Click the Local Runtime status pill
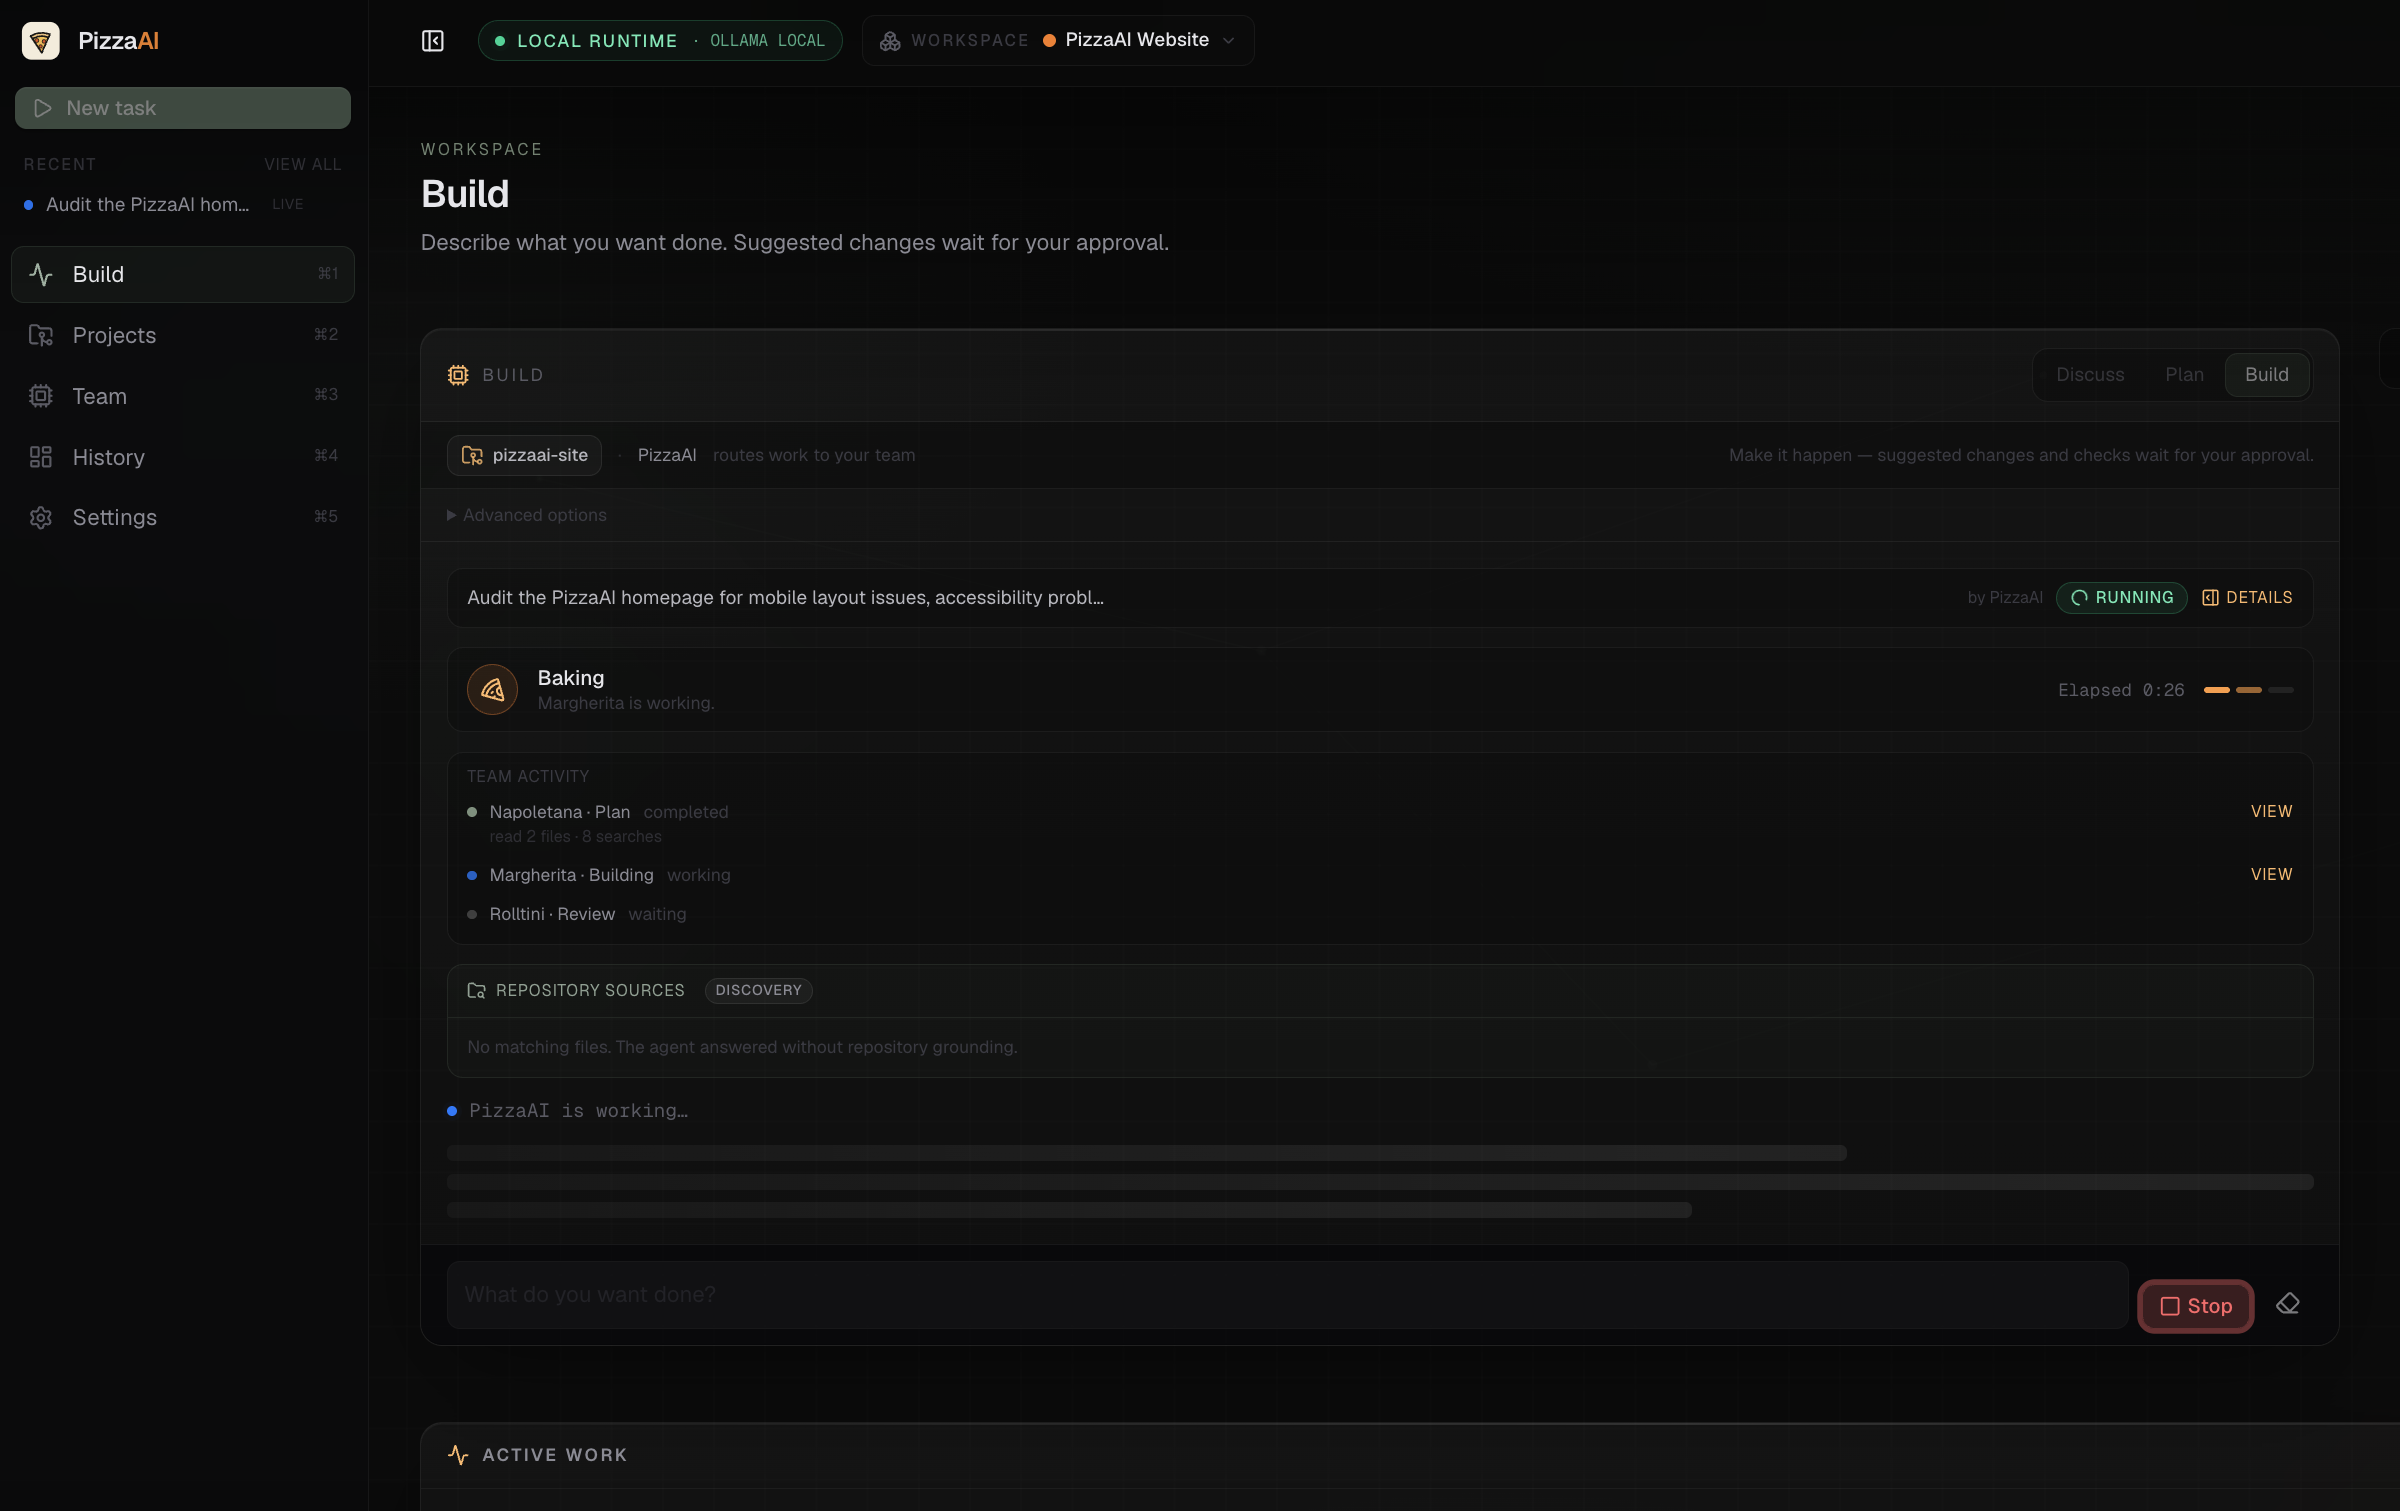The height and width of the screenshot is (1511, 2400). [x=660, y=41]
